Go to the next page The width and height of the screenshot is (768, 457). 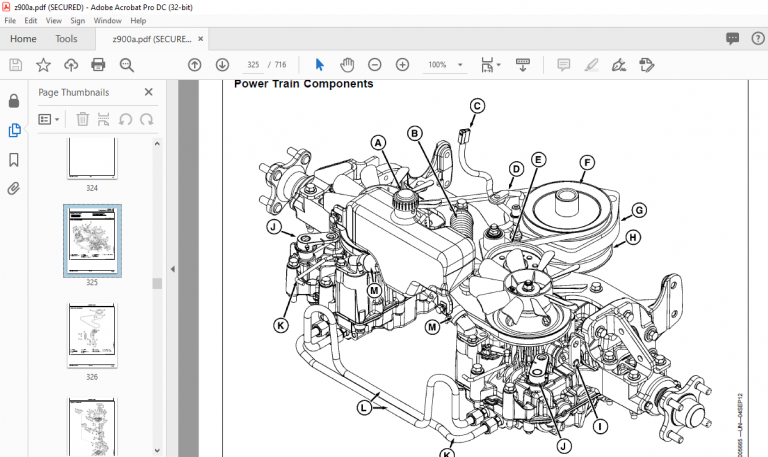click(x=222, y=65)
